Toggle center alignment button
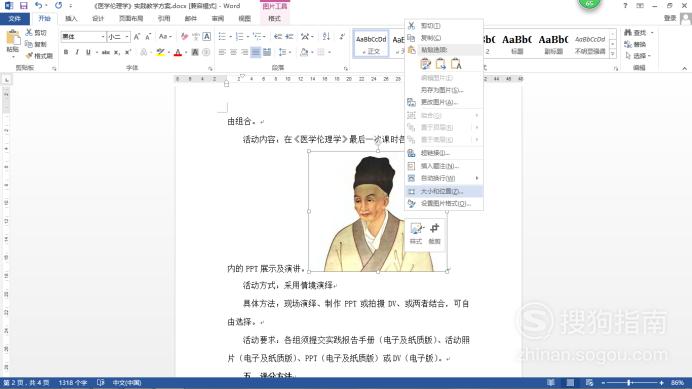 tap(233, 53)
